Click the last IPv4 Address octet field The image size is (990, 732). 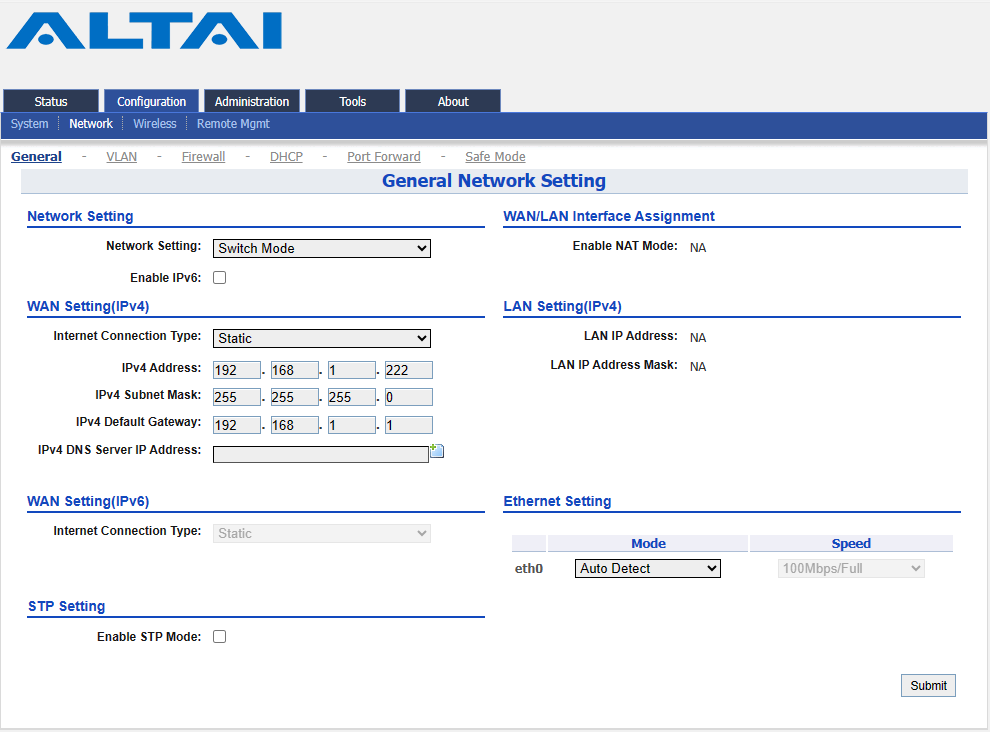click(409, 370)
